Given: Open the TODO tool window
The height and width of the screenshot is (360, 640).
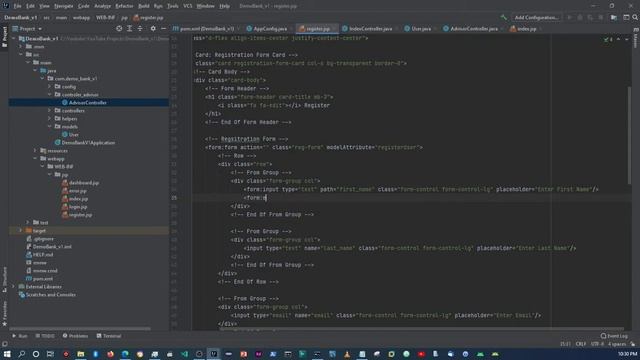Looking at the screenshot, I should click(45, 336).
